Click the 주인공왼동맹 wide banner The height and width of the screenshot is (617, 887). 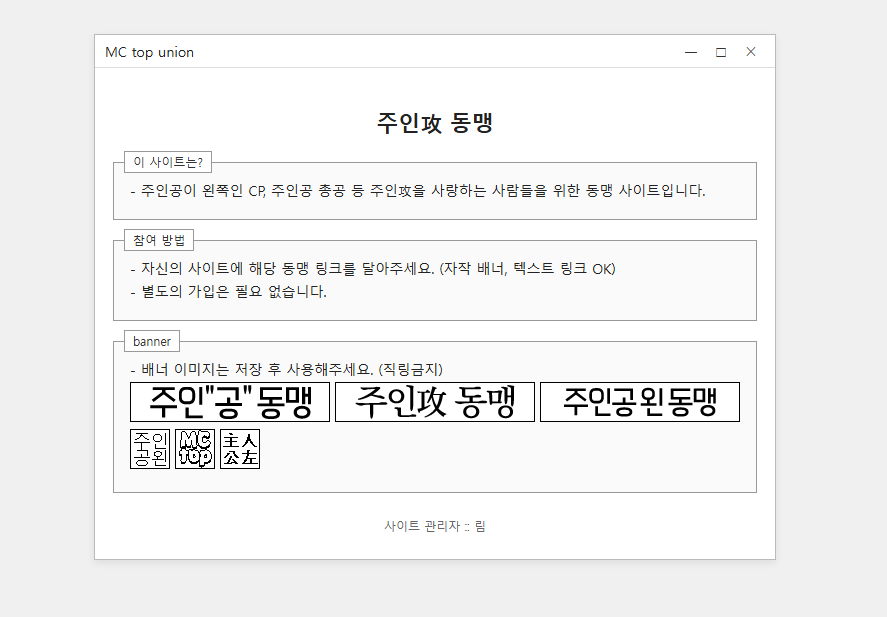640,402
